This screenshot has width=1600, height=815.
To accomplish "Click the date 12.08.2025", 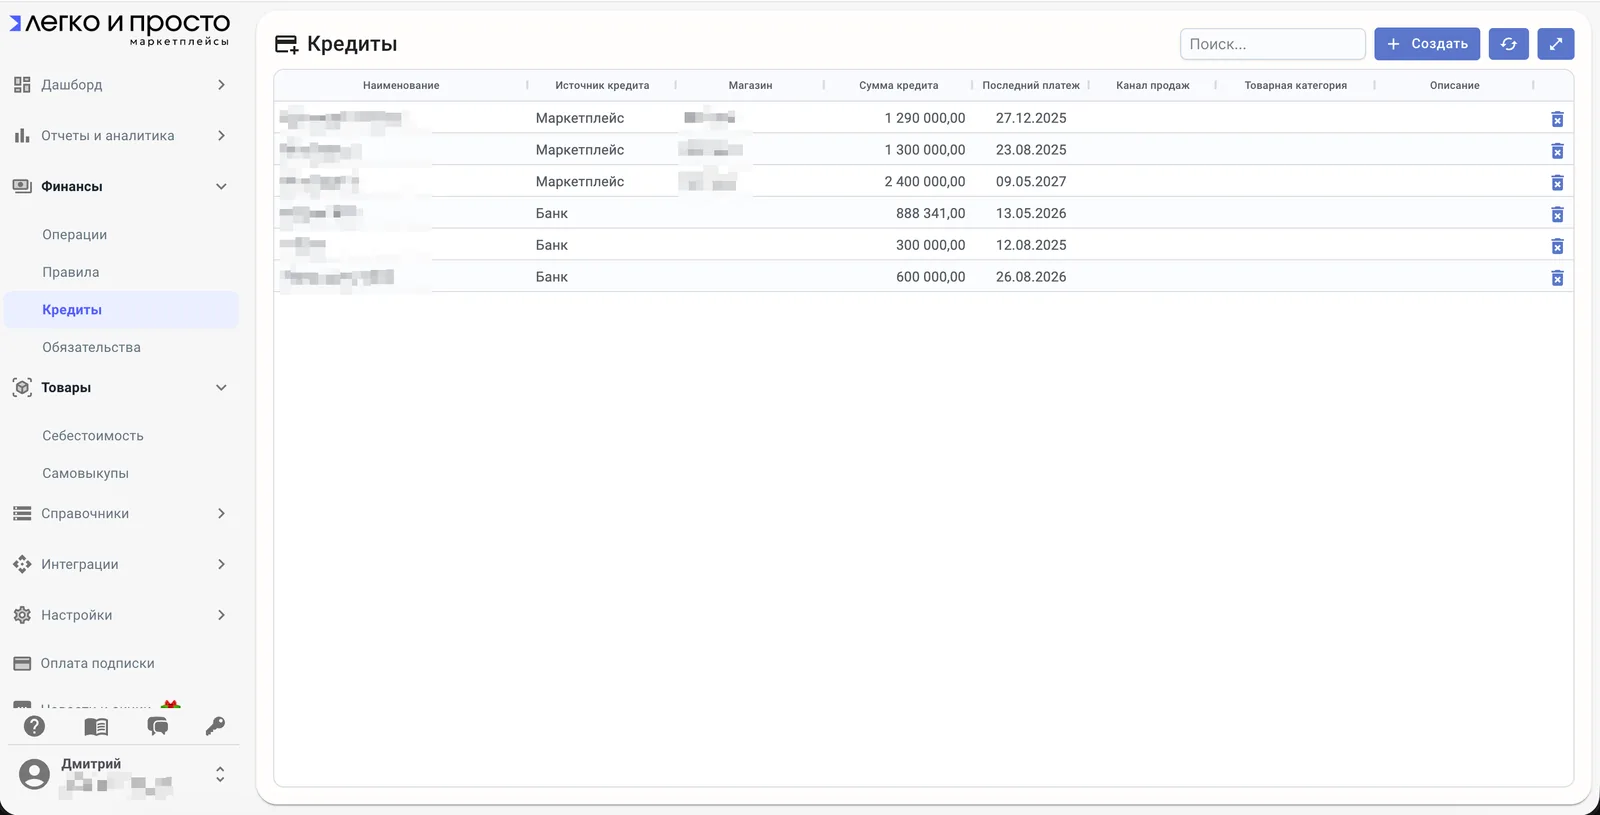I will tap(1031, 245).
